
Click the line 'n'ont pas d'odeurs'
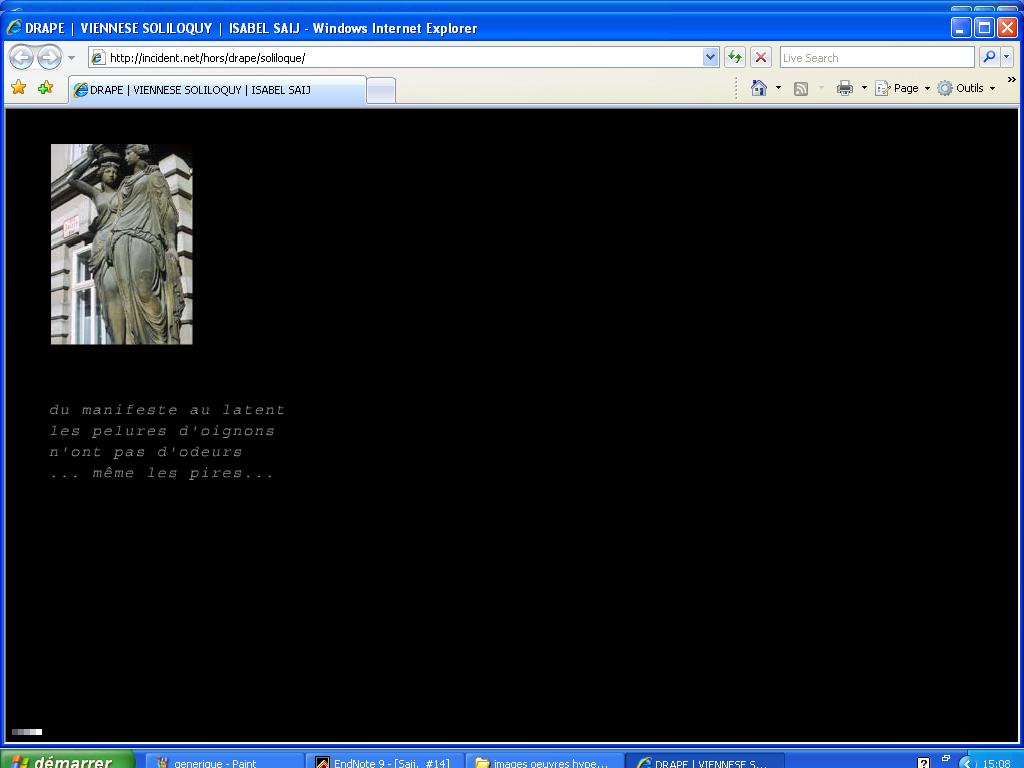(146, 452)
